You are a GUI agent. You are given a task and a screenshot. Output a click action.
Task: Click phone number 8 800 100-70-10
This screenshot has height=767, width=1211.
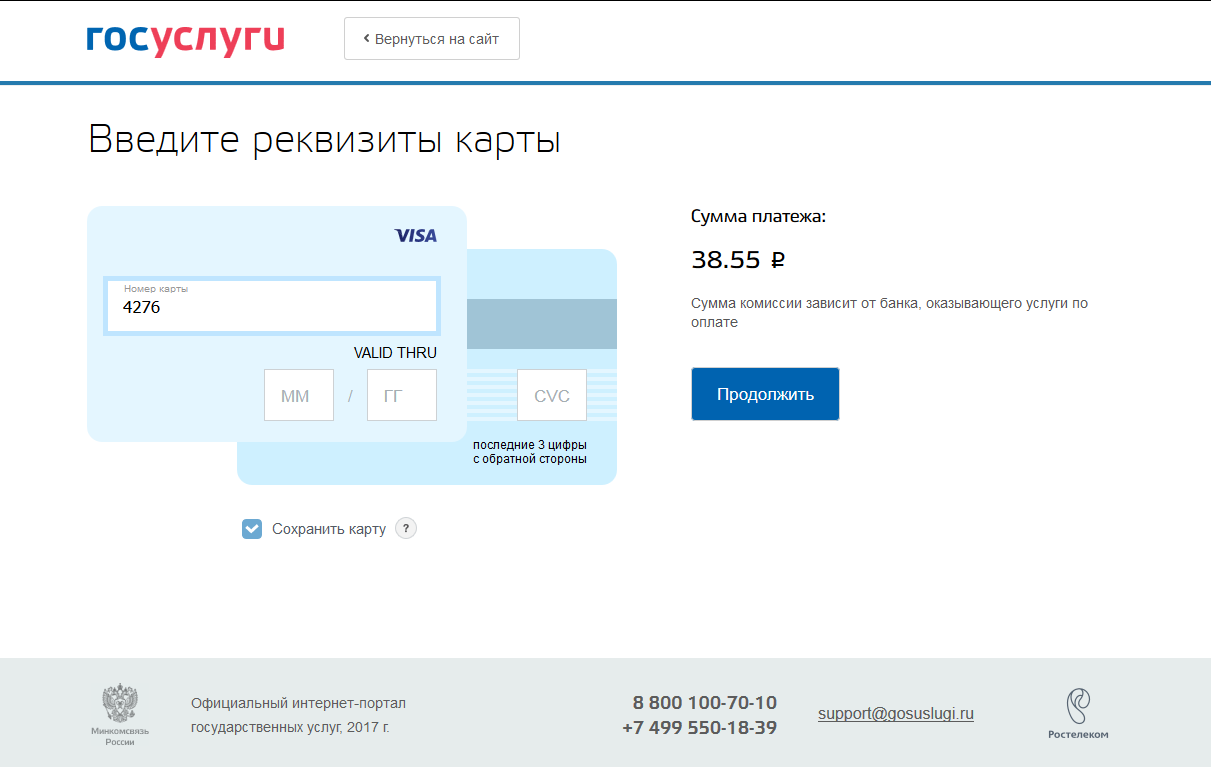pos(704,702)
